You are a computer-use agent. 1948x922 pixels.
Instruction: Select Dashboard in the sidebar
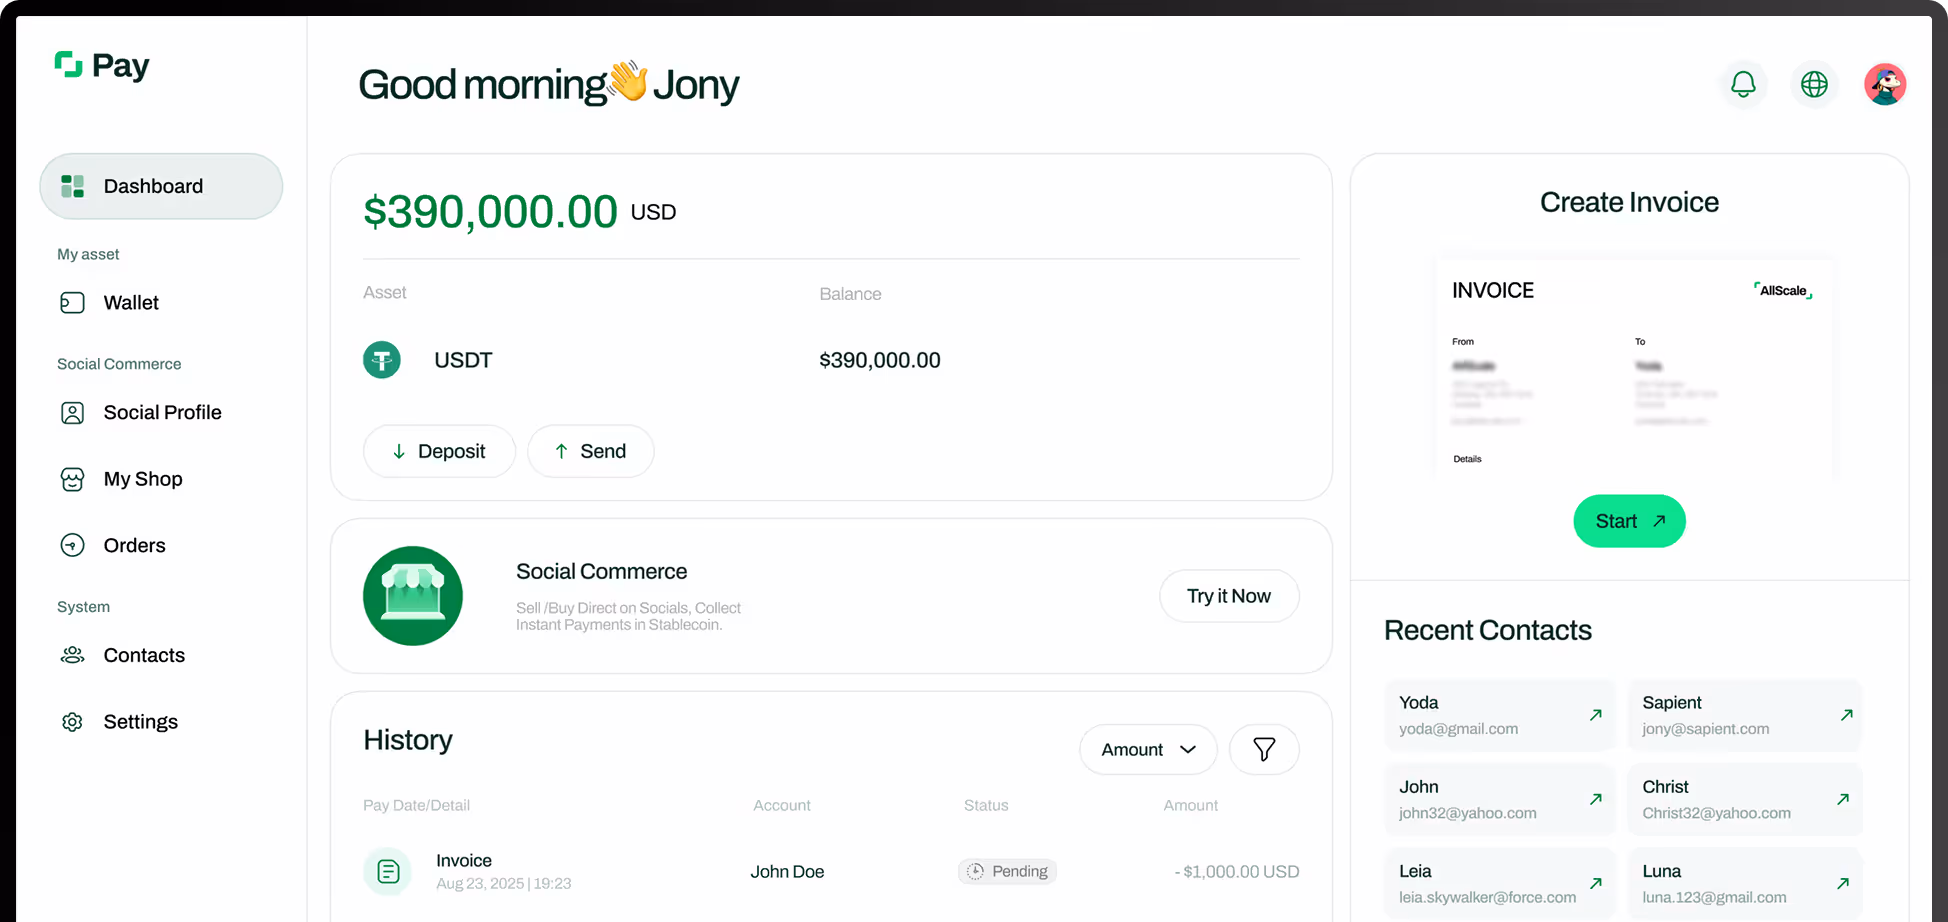click(x=161, y=186)
